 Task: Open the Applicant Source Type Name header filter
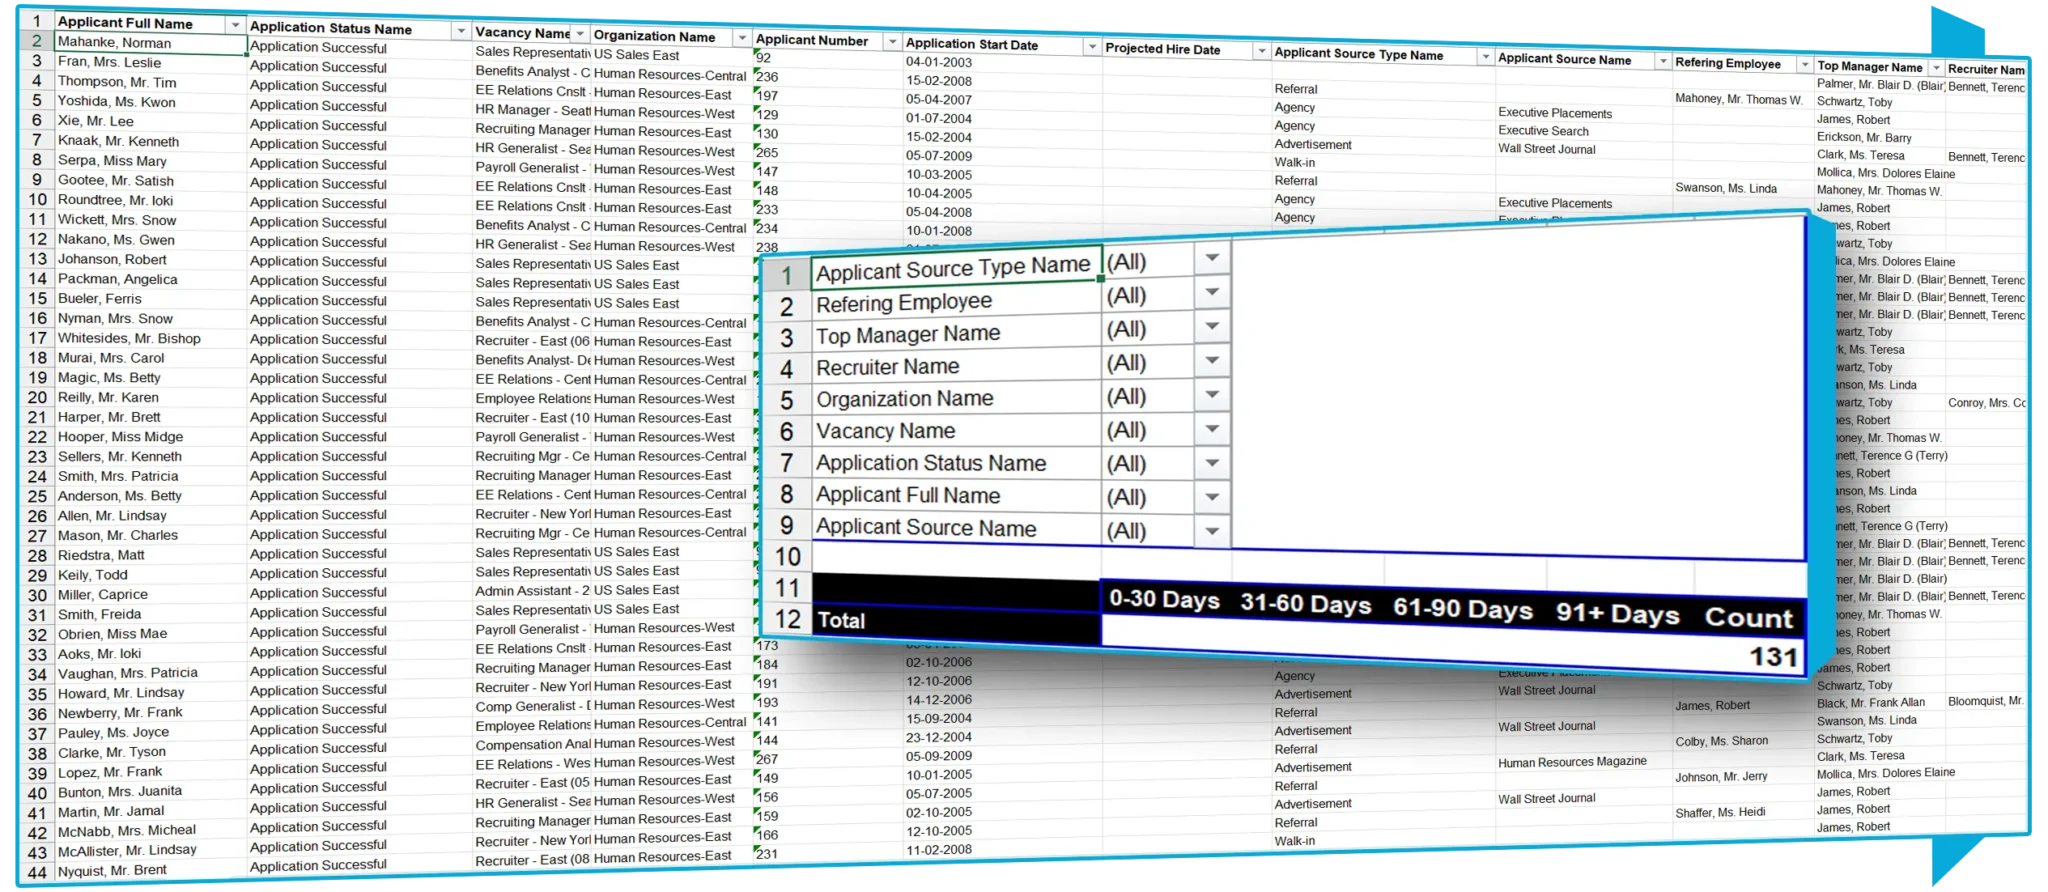click(1485, 57)
